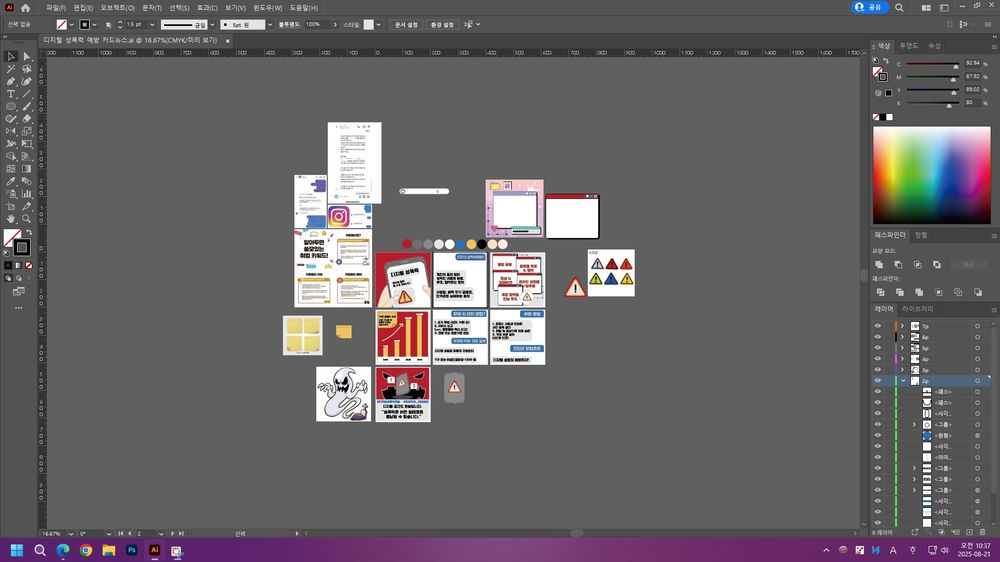Click the Home icon in top bar

click(26, 8)
